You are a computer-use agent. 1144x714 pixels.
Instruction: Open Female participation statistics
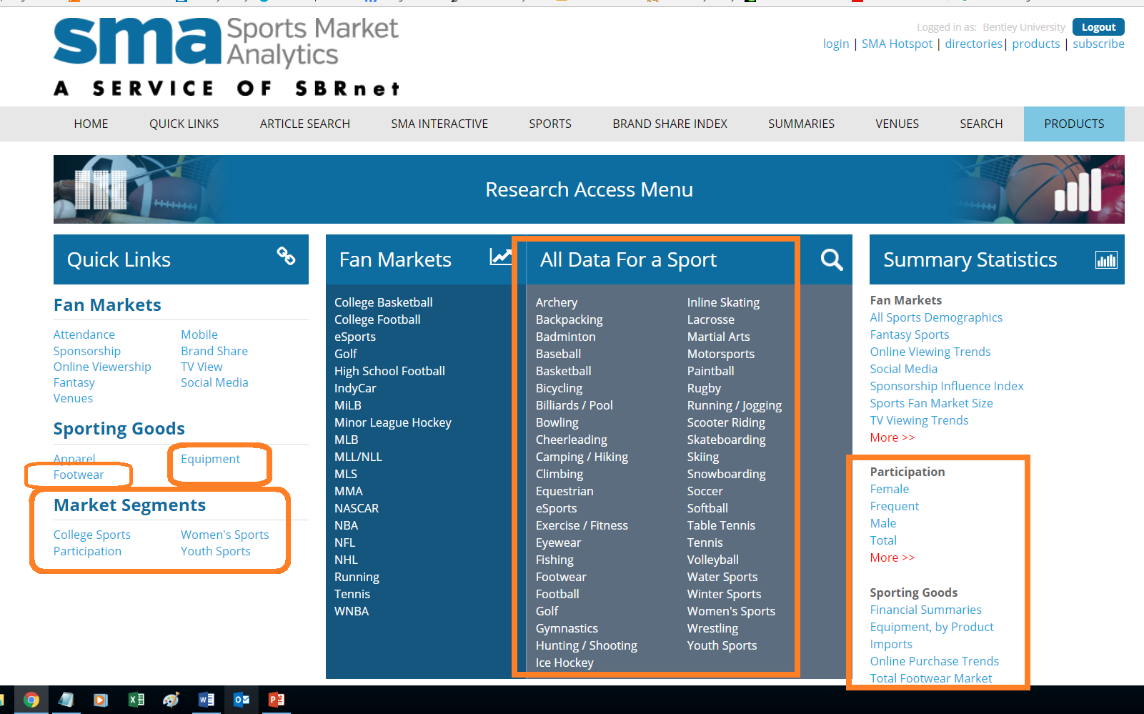[x=889, y=489]
